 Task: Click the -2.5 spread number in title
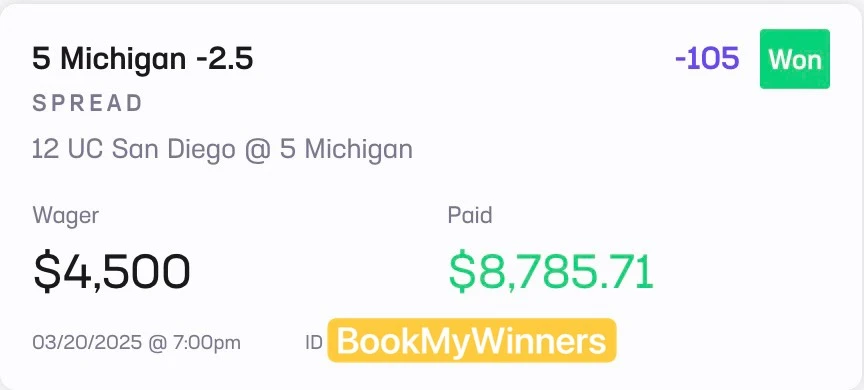(224, 59)
